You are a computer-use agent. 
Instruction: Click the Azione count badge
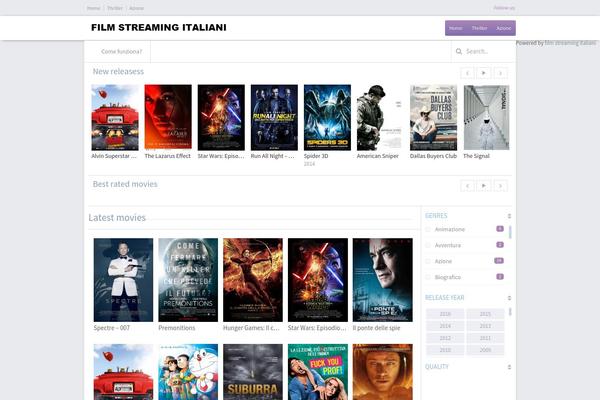point(499,261)
